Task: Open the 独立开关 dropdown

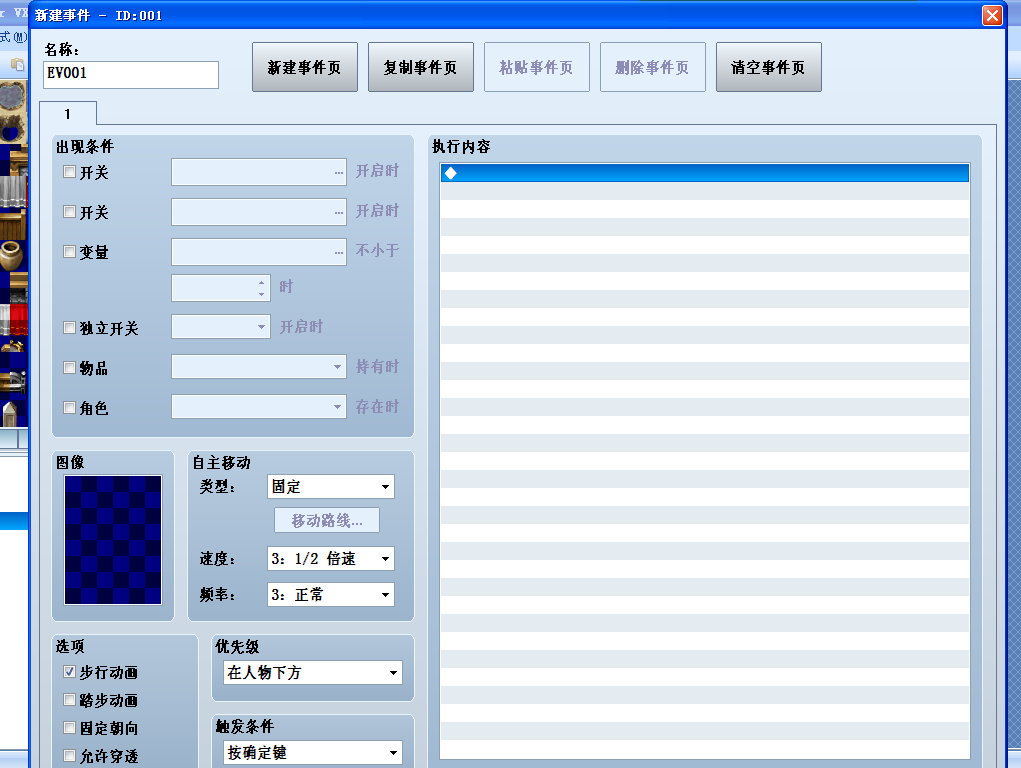Action: [x=221, y=327]
